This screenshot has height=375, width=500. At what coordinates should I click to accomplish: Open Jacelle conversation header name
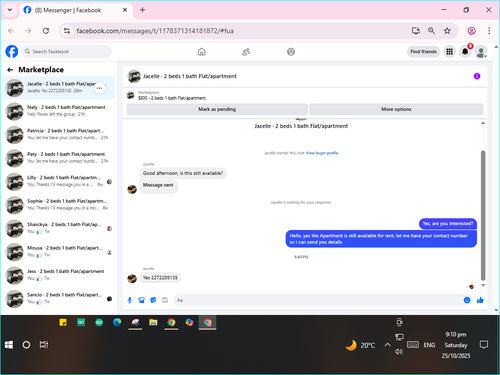(190, 76)
